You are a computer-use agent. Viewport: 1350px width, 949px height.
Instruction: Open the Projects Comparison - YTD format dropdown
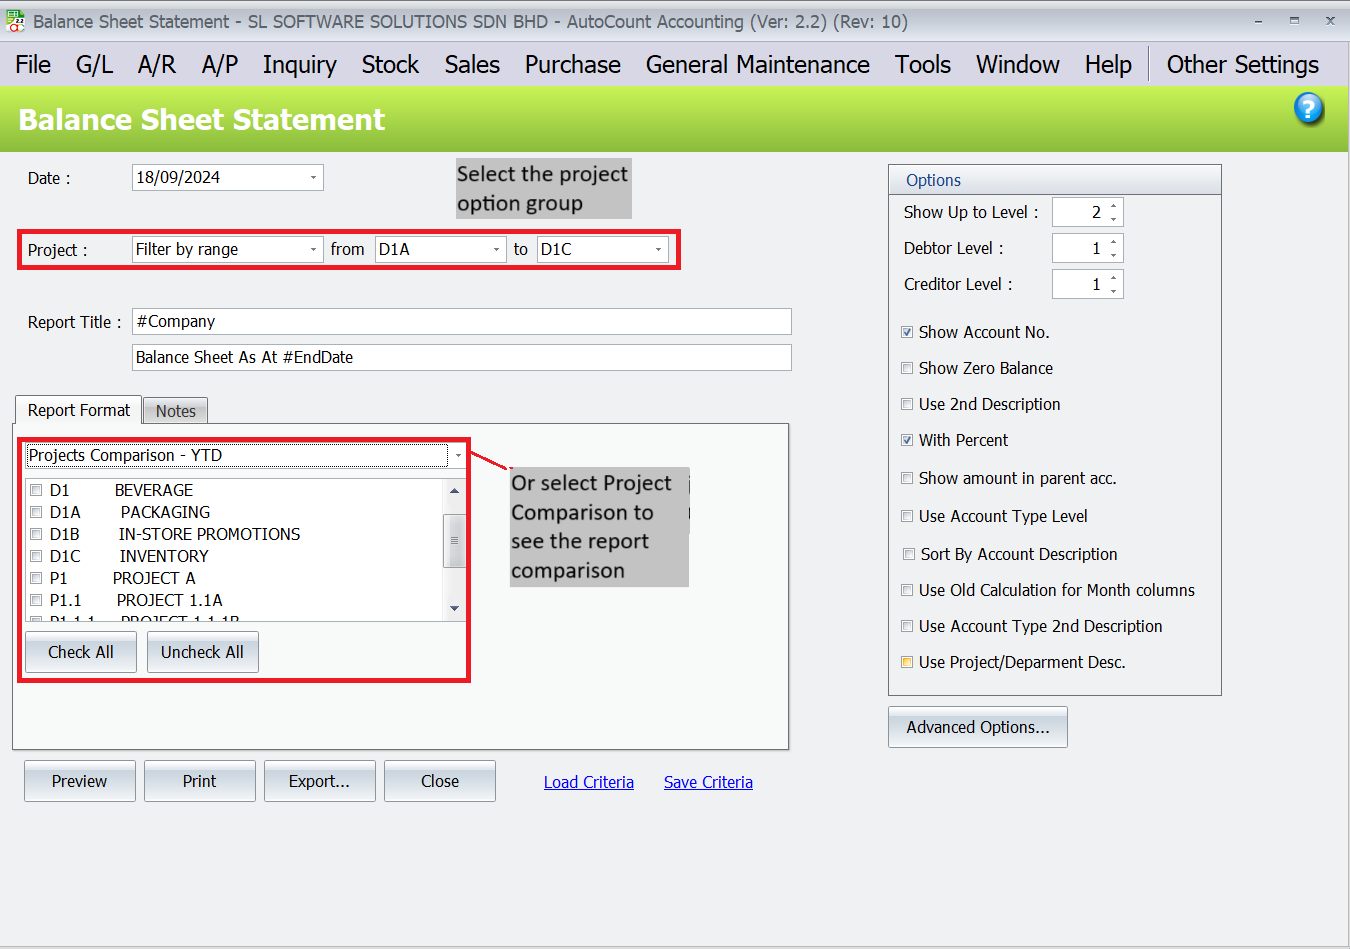(x=458, y=456)
